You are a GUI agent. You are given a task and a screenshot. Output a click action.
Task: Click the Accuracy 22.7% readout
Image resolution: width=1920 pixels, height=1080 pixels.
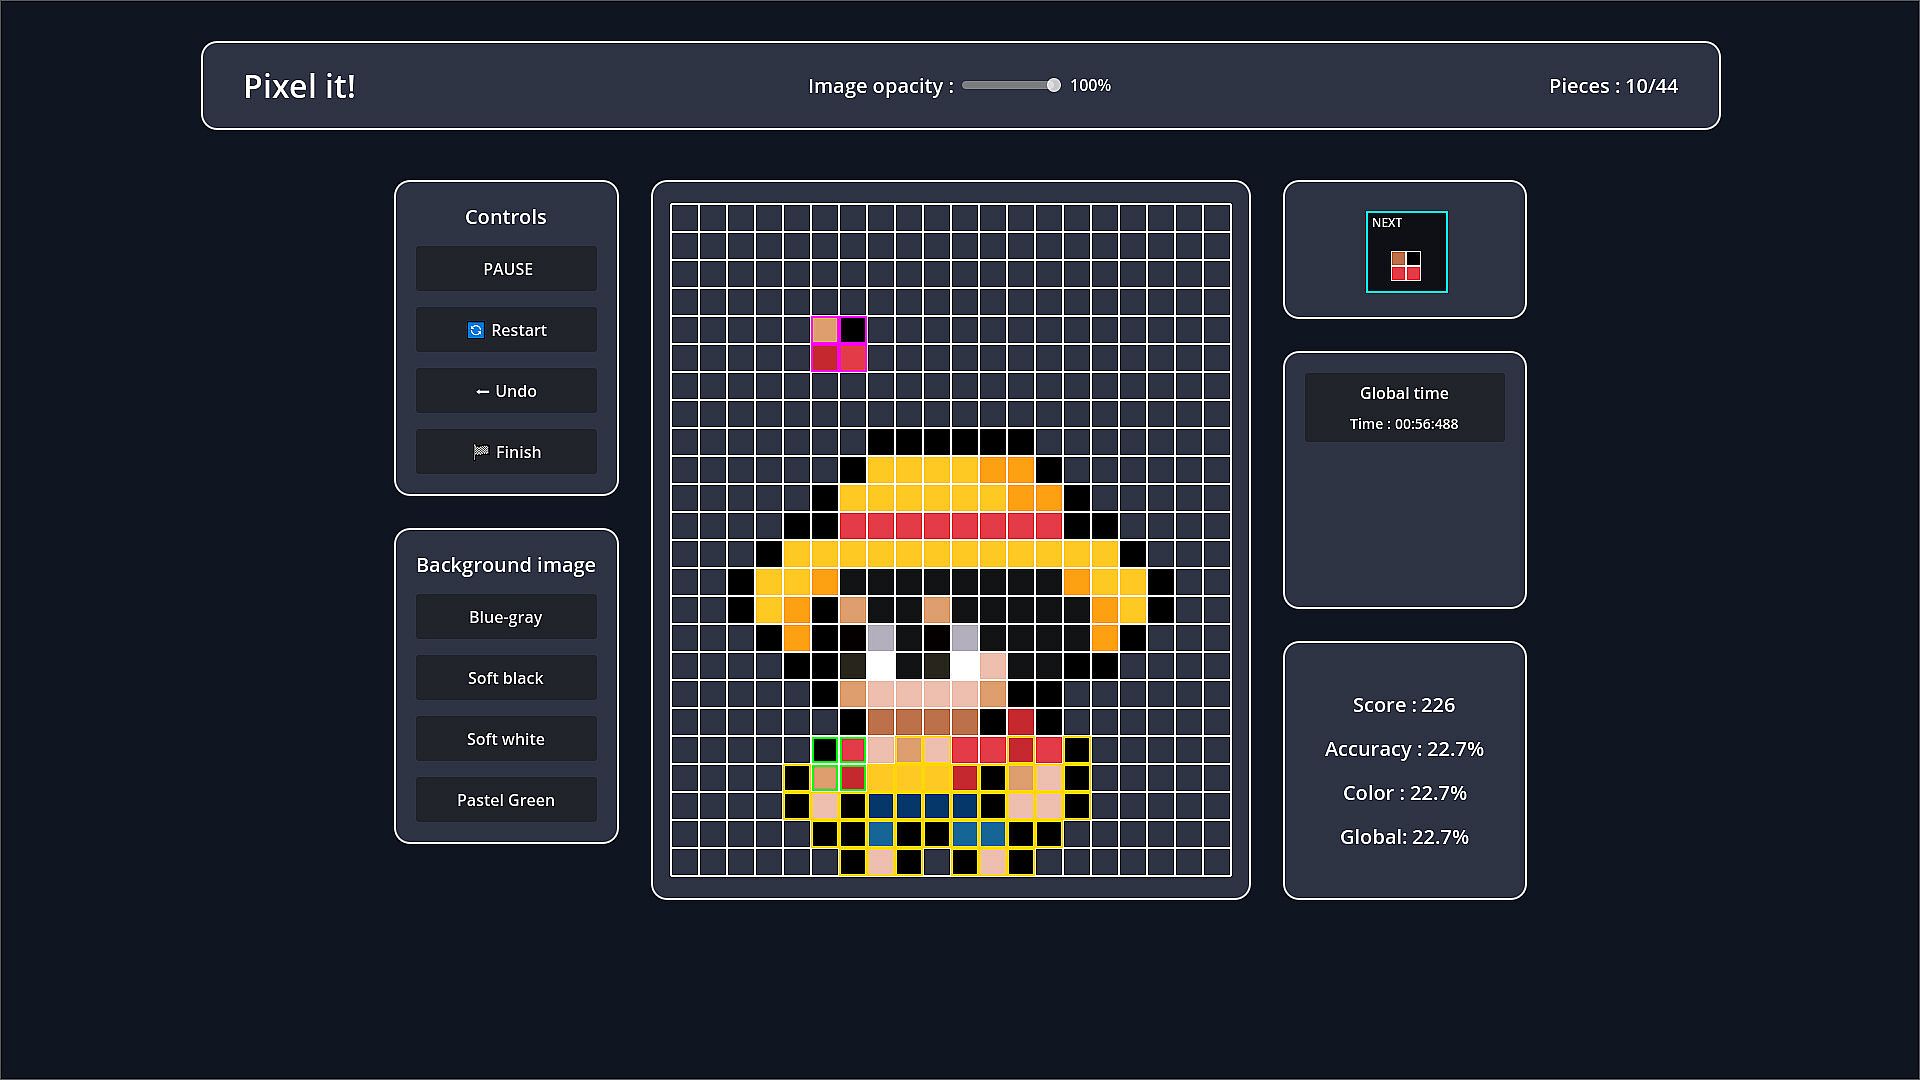1404,749
